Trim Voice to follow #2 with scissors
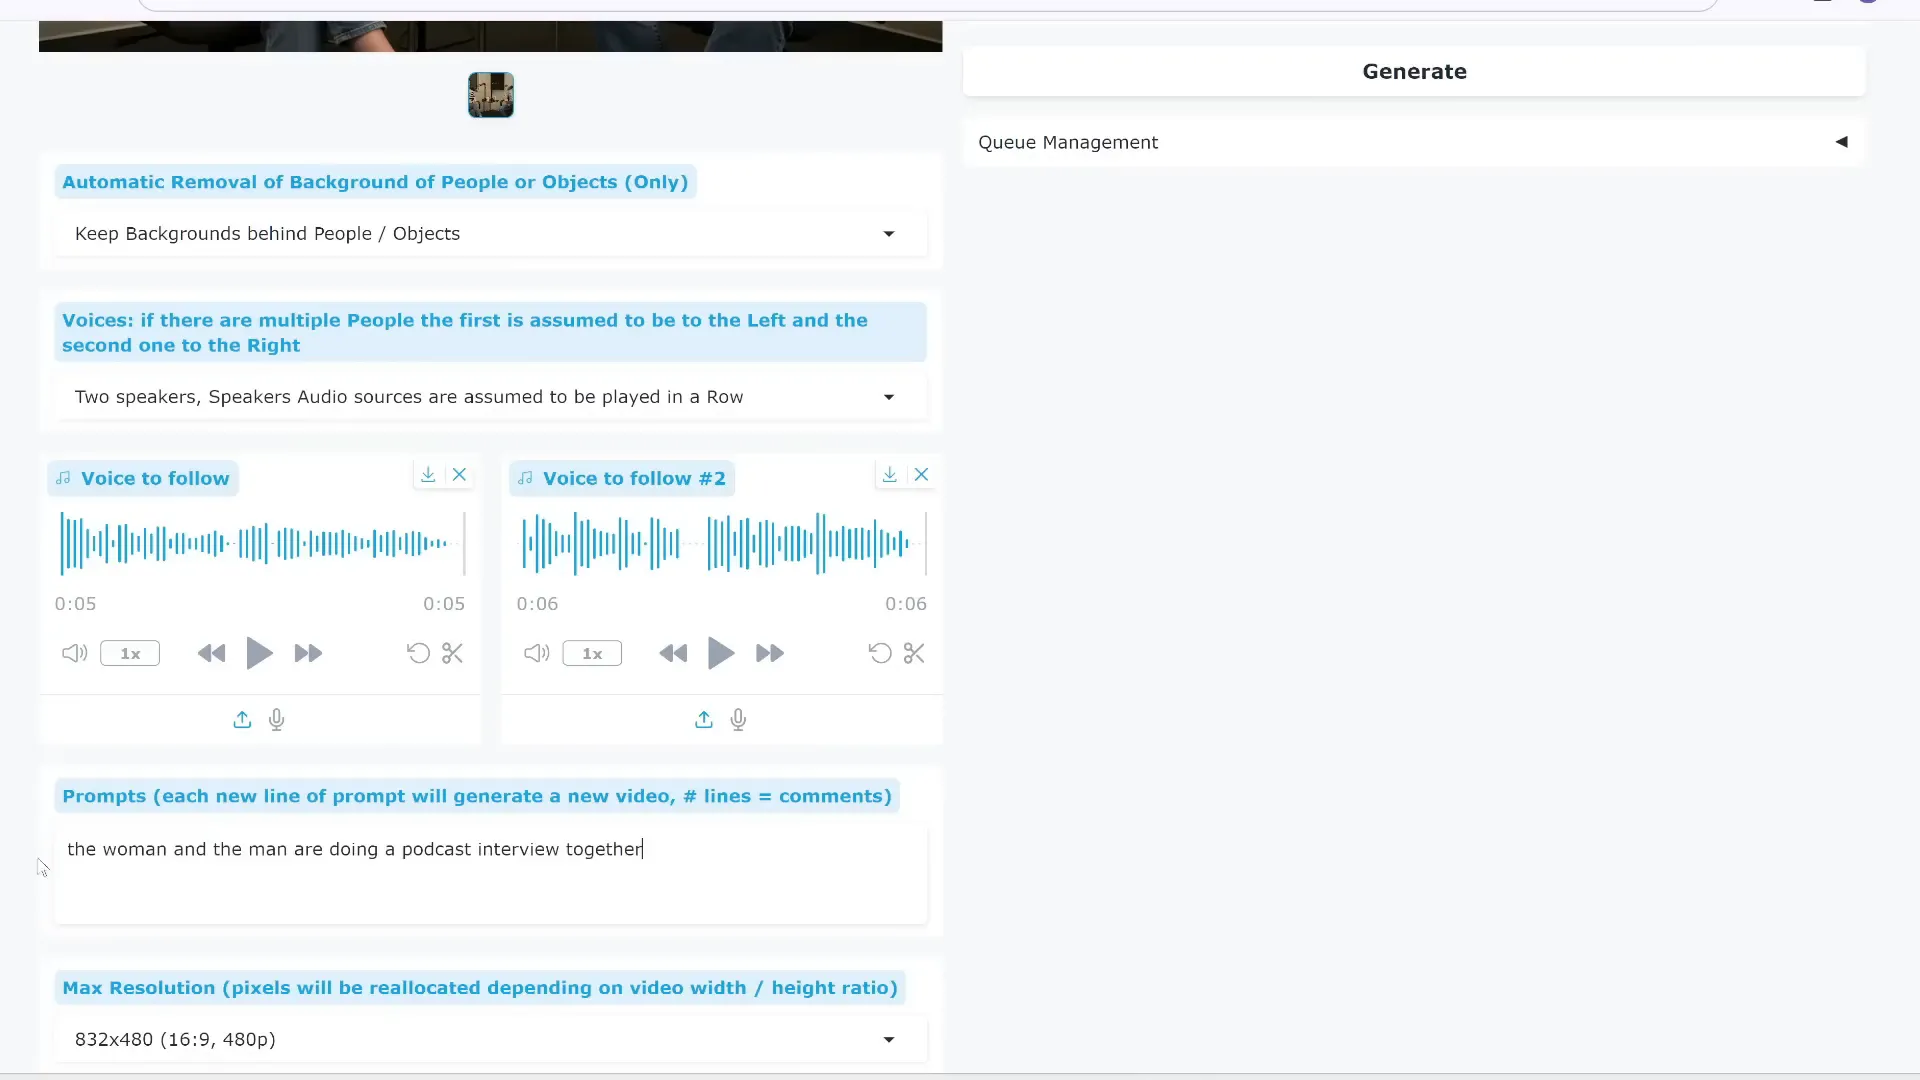 click(x=914, y=654)
